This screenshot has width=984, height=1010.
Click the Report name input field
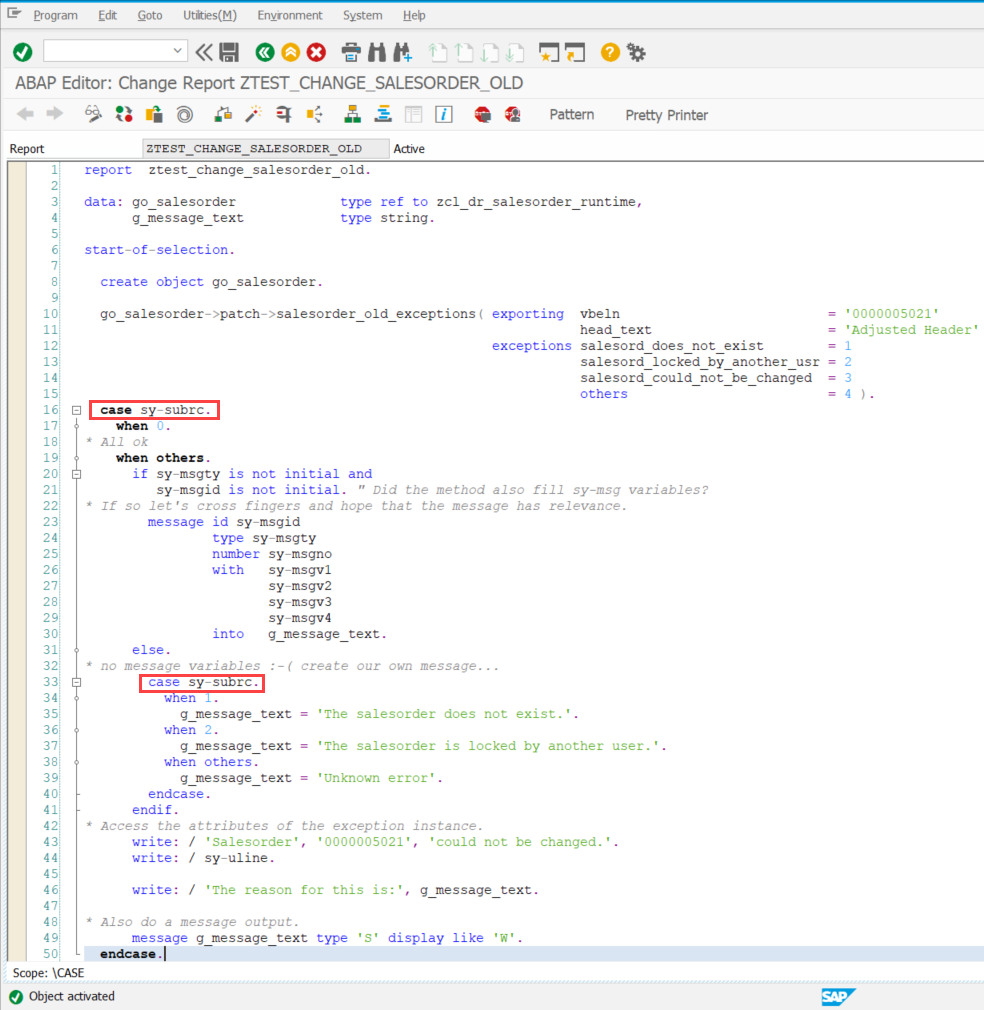coord(265,147)
